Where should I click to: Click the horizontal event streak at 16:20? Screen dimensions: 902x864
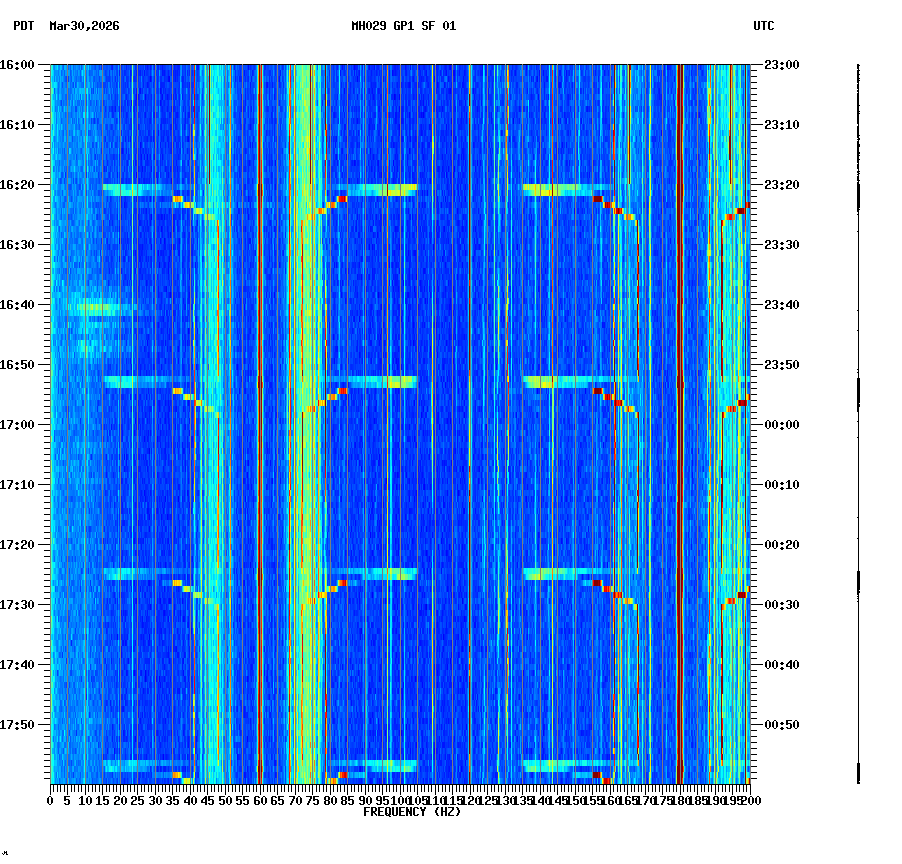(x=140, y=188)
